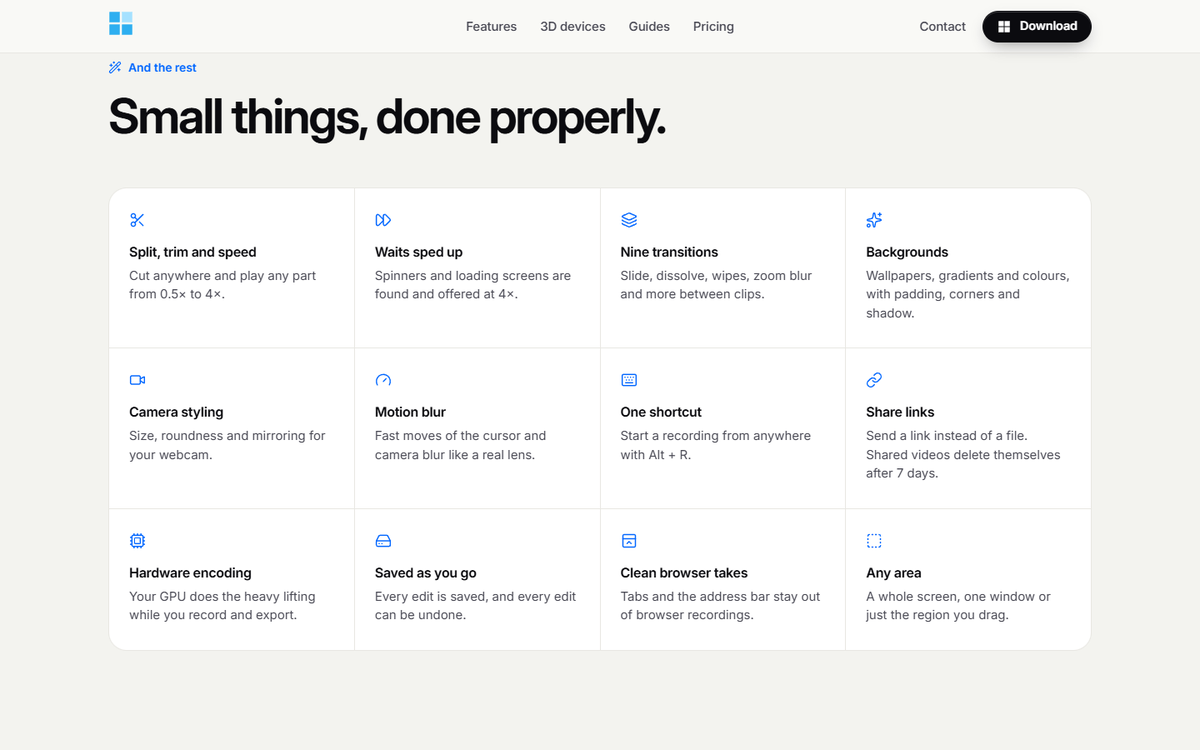
Task: Click the magic wand icon beside And the rest
Action: click(115, 68)
